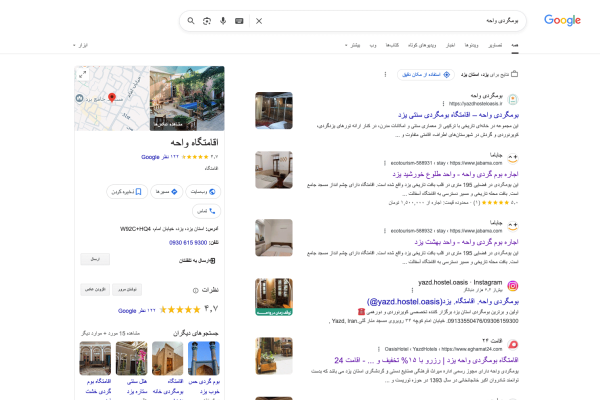Click inside the search text field
This screenshot has width=600, height=400.
(x=390, y=21)
